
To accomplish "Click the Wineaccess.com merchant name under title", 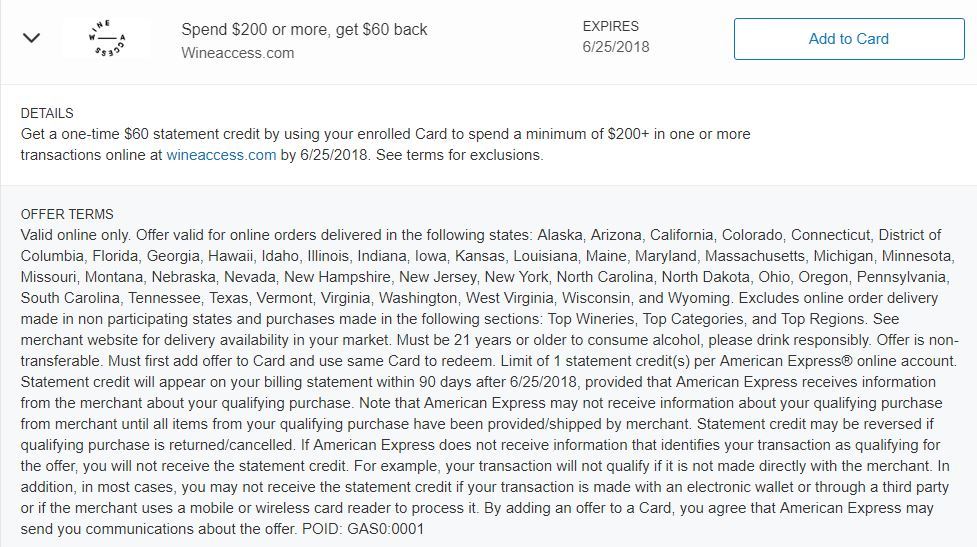I will pyautogui.click(x=237, y=53).
